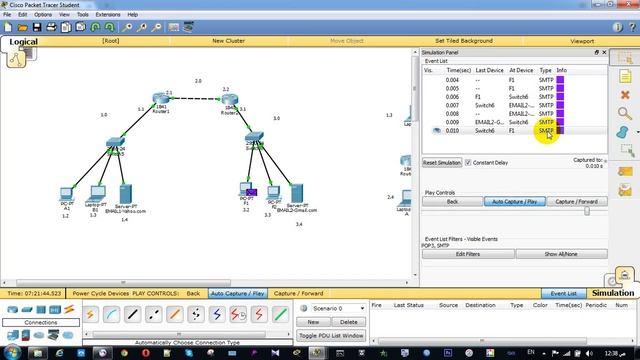640x360 pixels.
Task: Pick the console cable connection
Action: (111, 314)
